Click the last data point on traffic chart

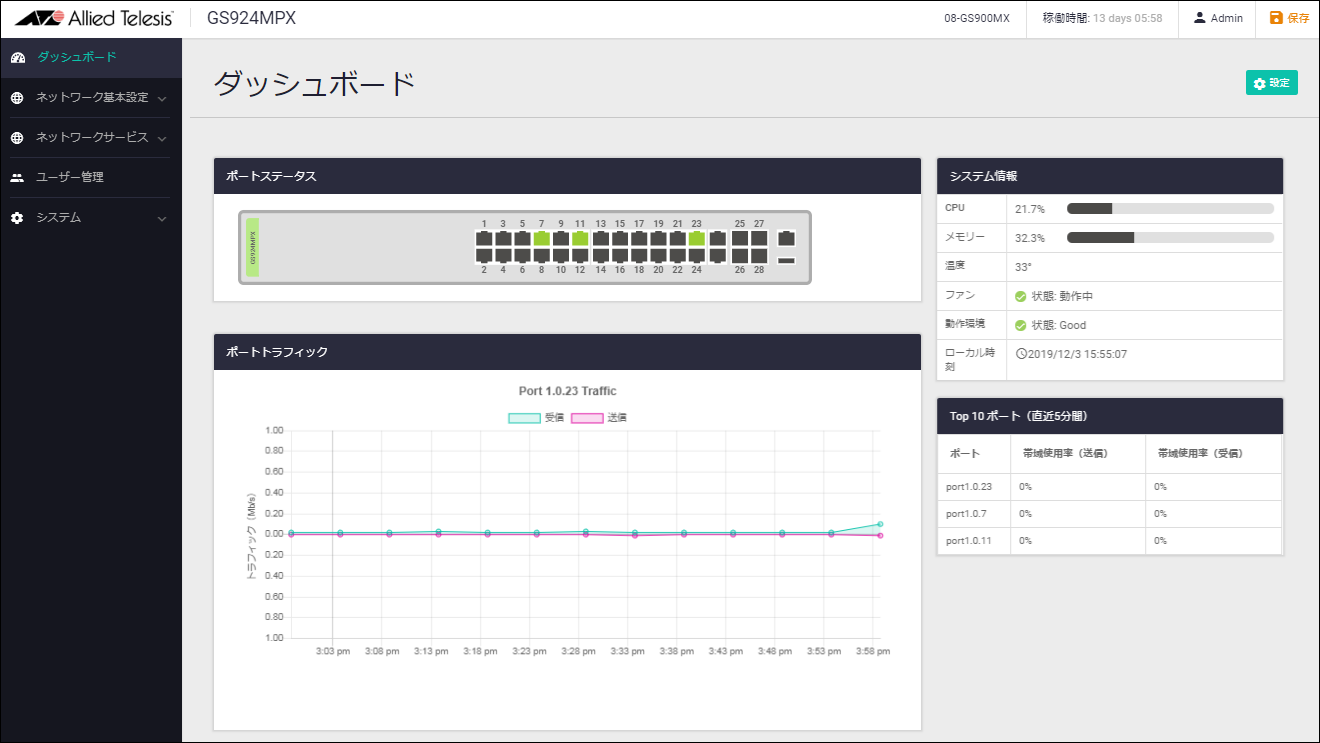tap(880, 524)
